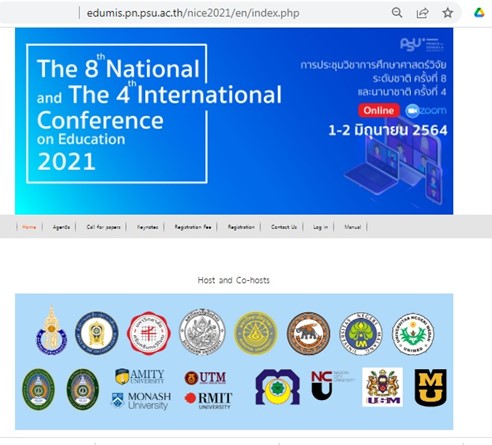The image size is (492, 445).
Task: Click the brown winged elephant seal
Action: (x=308, y=333)
